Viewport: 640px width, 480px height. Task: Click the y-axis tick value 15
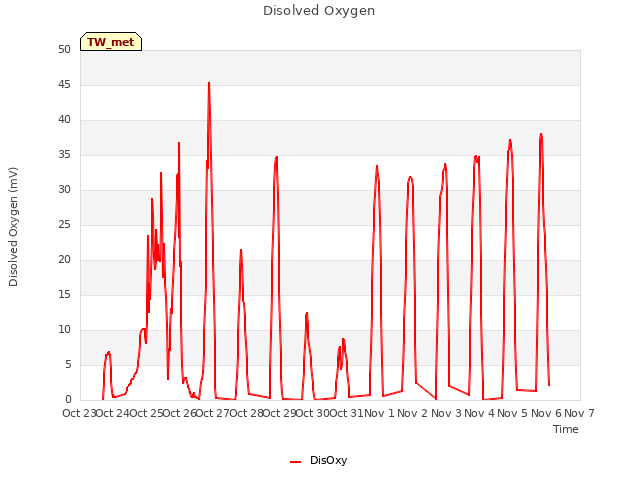coord(64,295)
